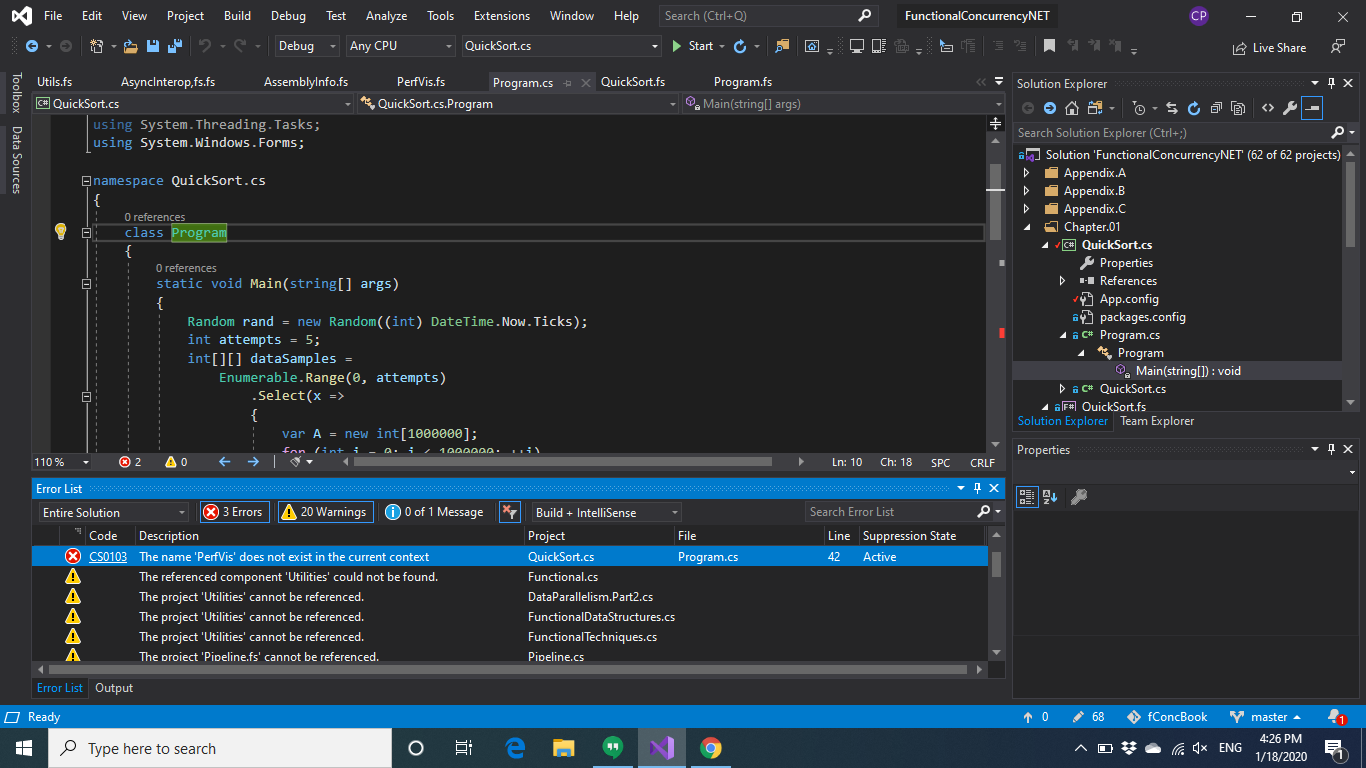Switch to the PerfVis.fs tab
This screenshot has height=768, width=1366.
point(421,82)
